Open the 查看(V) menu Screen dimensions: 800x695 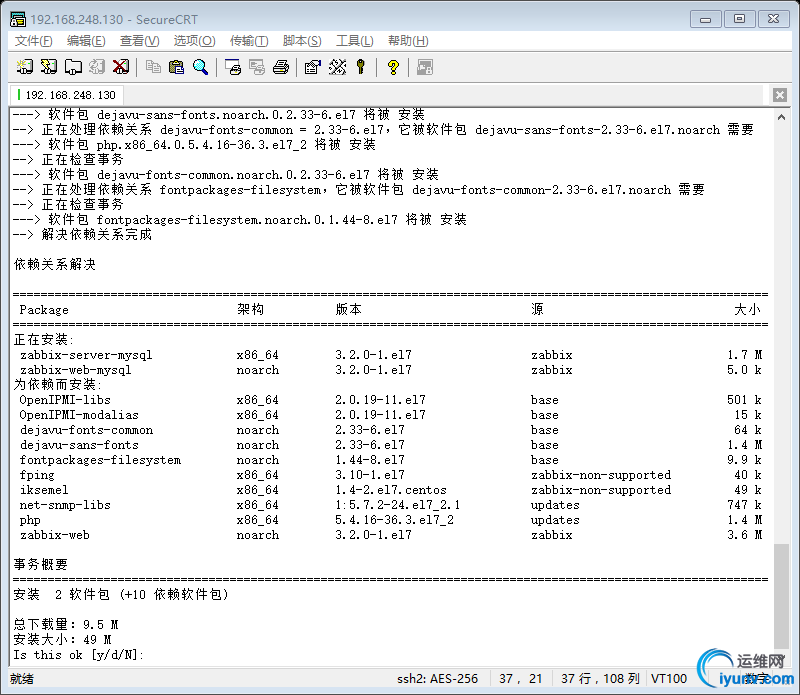(139, 41)
